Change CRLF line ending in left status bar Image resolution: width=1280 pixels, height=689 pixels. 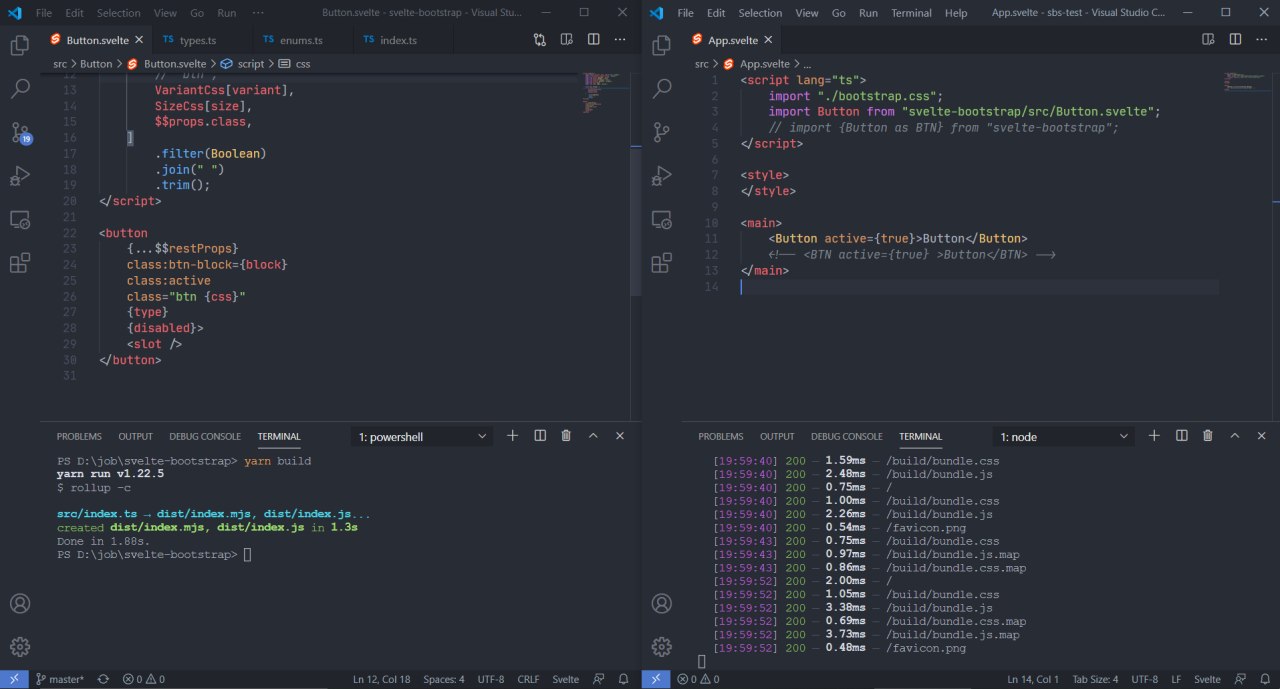[x=528, y=679]
